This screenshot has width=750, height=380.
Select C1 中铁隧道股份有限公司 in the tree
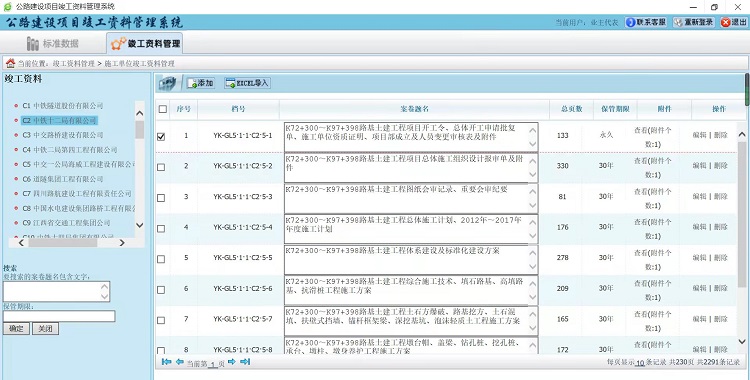[63, 105]
